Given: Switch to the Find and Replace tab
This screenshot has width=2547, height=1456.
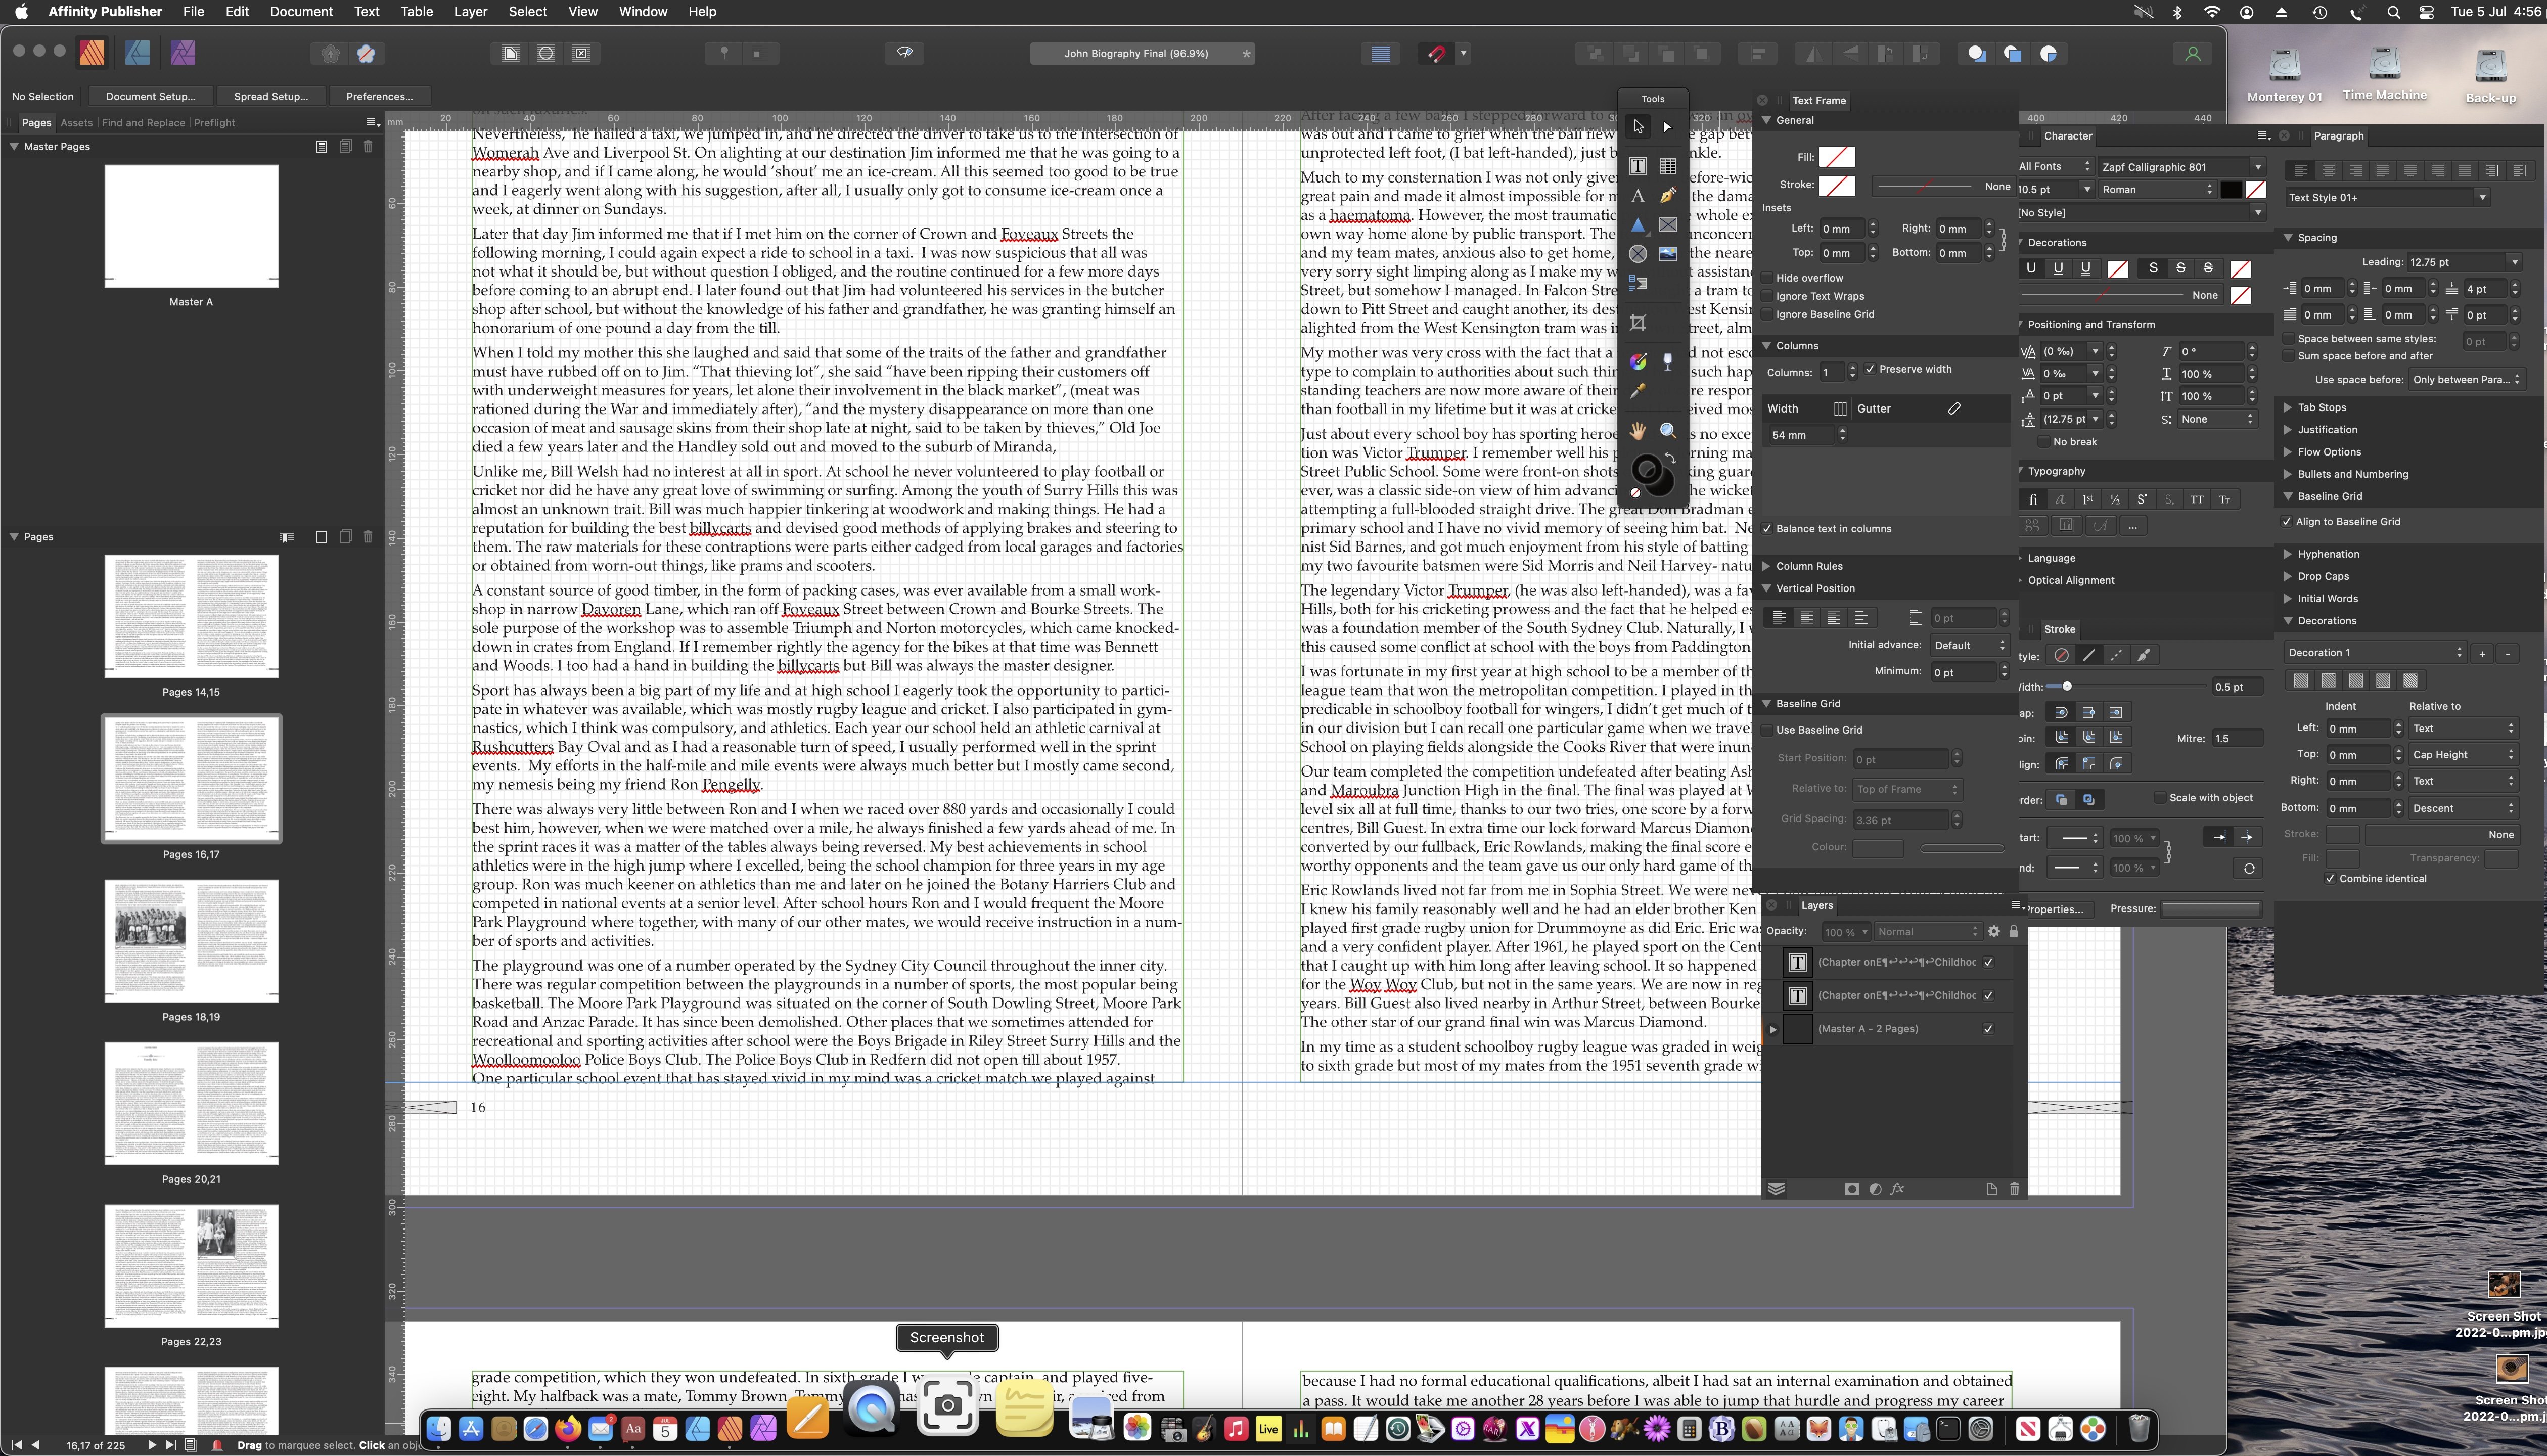Looking at the screenshot, I should point(143,123).
